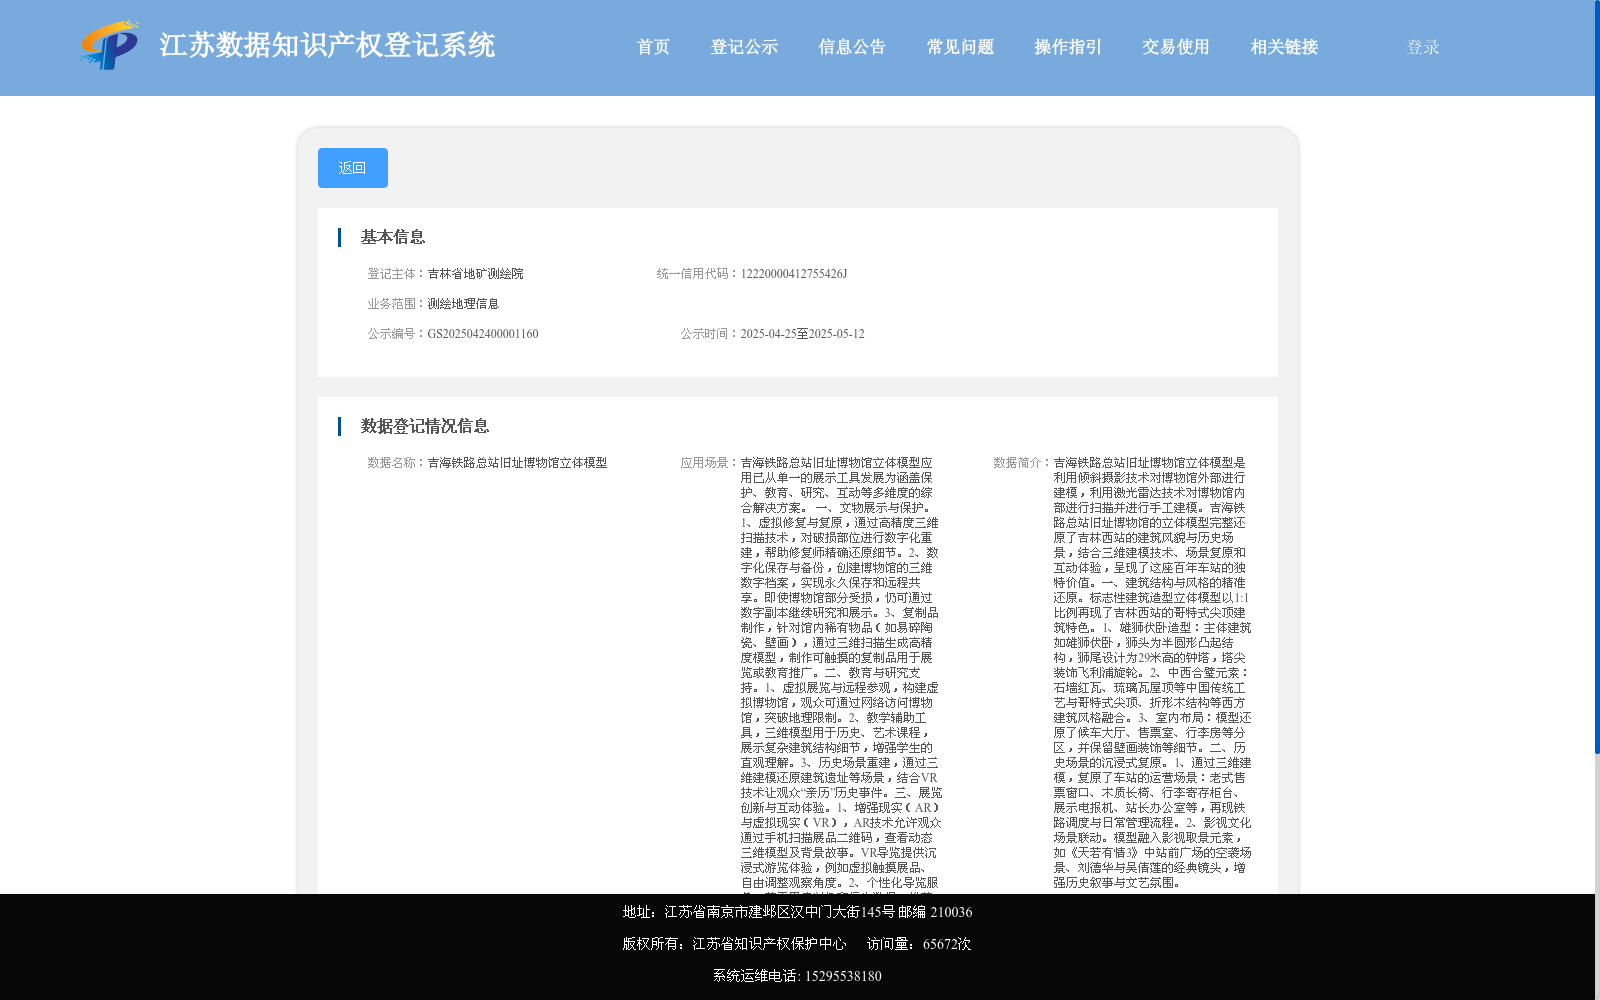Open the 交易使用 menu item
This screenshot has height=1000, width=1600.
(x=1176, y=47)
